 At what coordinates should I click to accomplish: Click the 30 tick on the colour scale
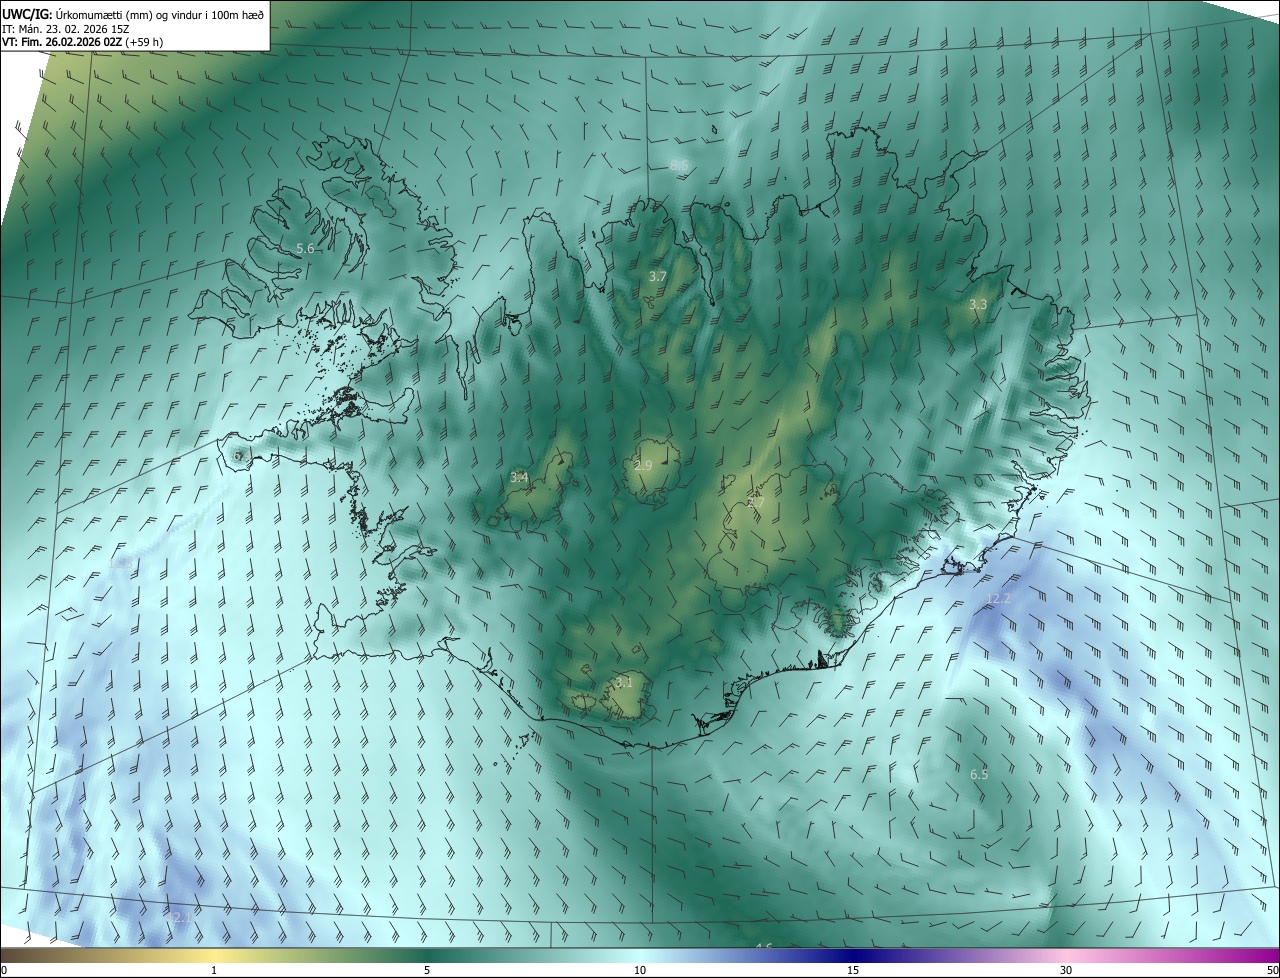pos(1066,970)
